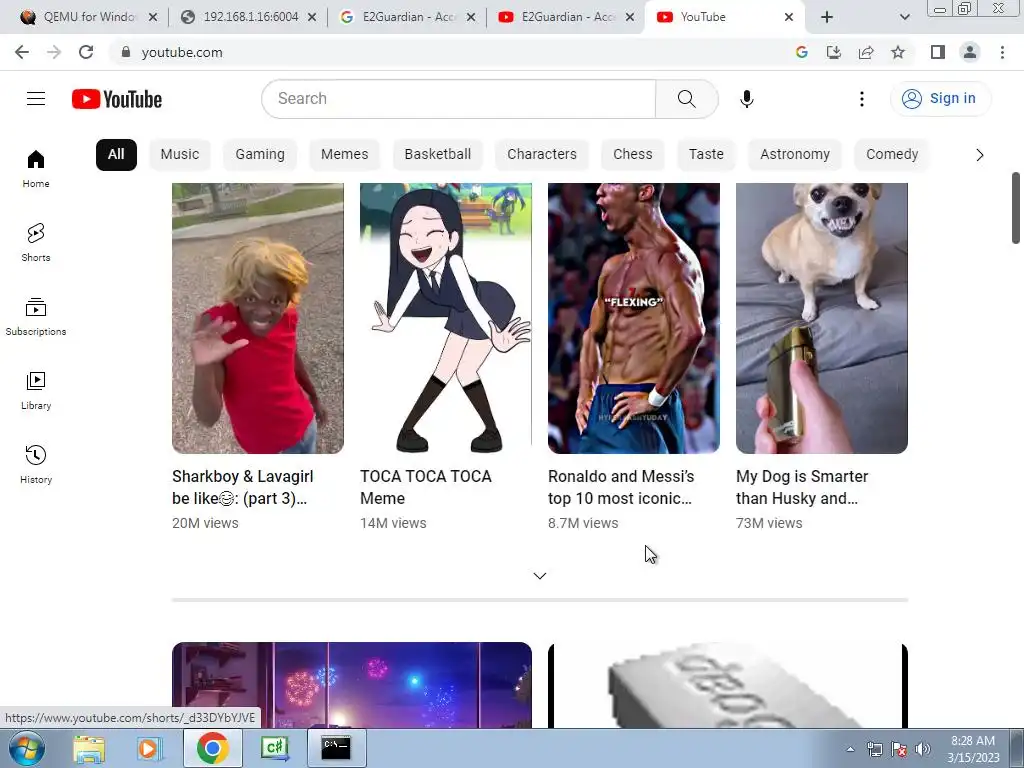1024x768 pixels.
Task: Click the Chrome taskbar icon
Action: tap(212, 748)
